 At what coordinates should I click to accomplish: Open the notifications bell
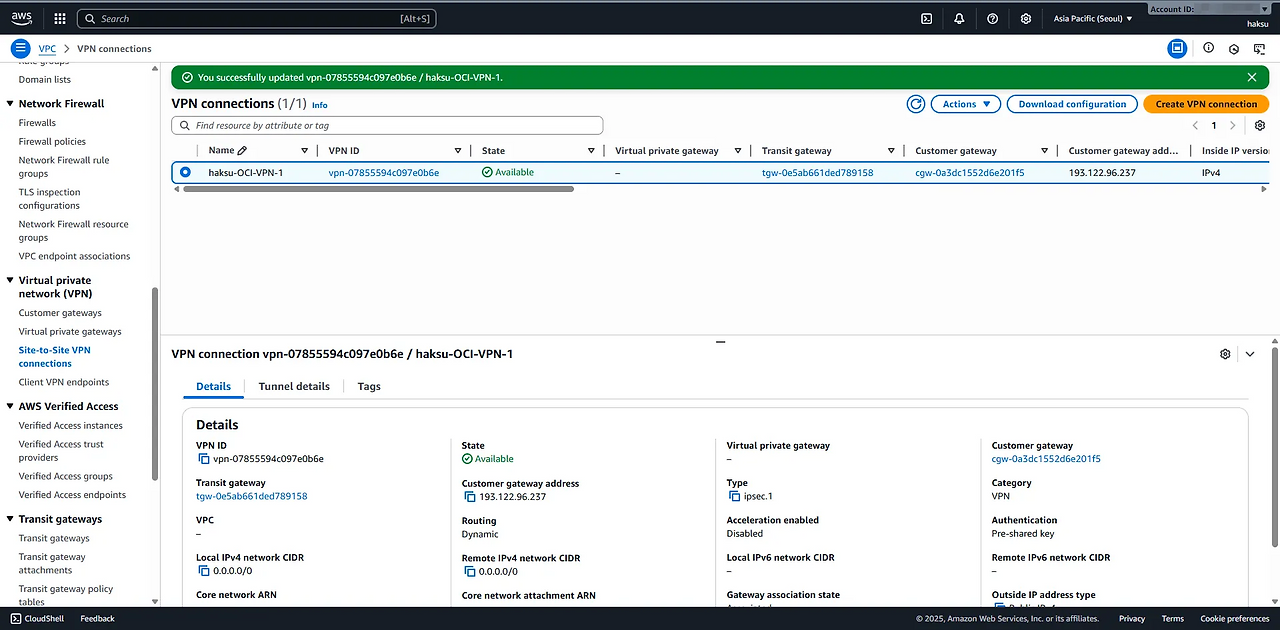pos(959,18)
